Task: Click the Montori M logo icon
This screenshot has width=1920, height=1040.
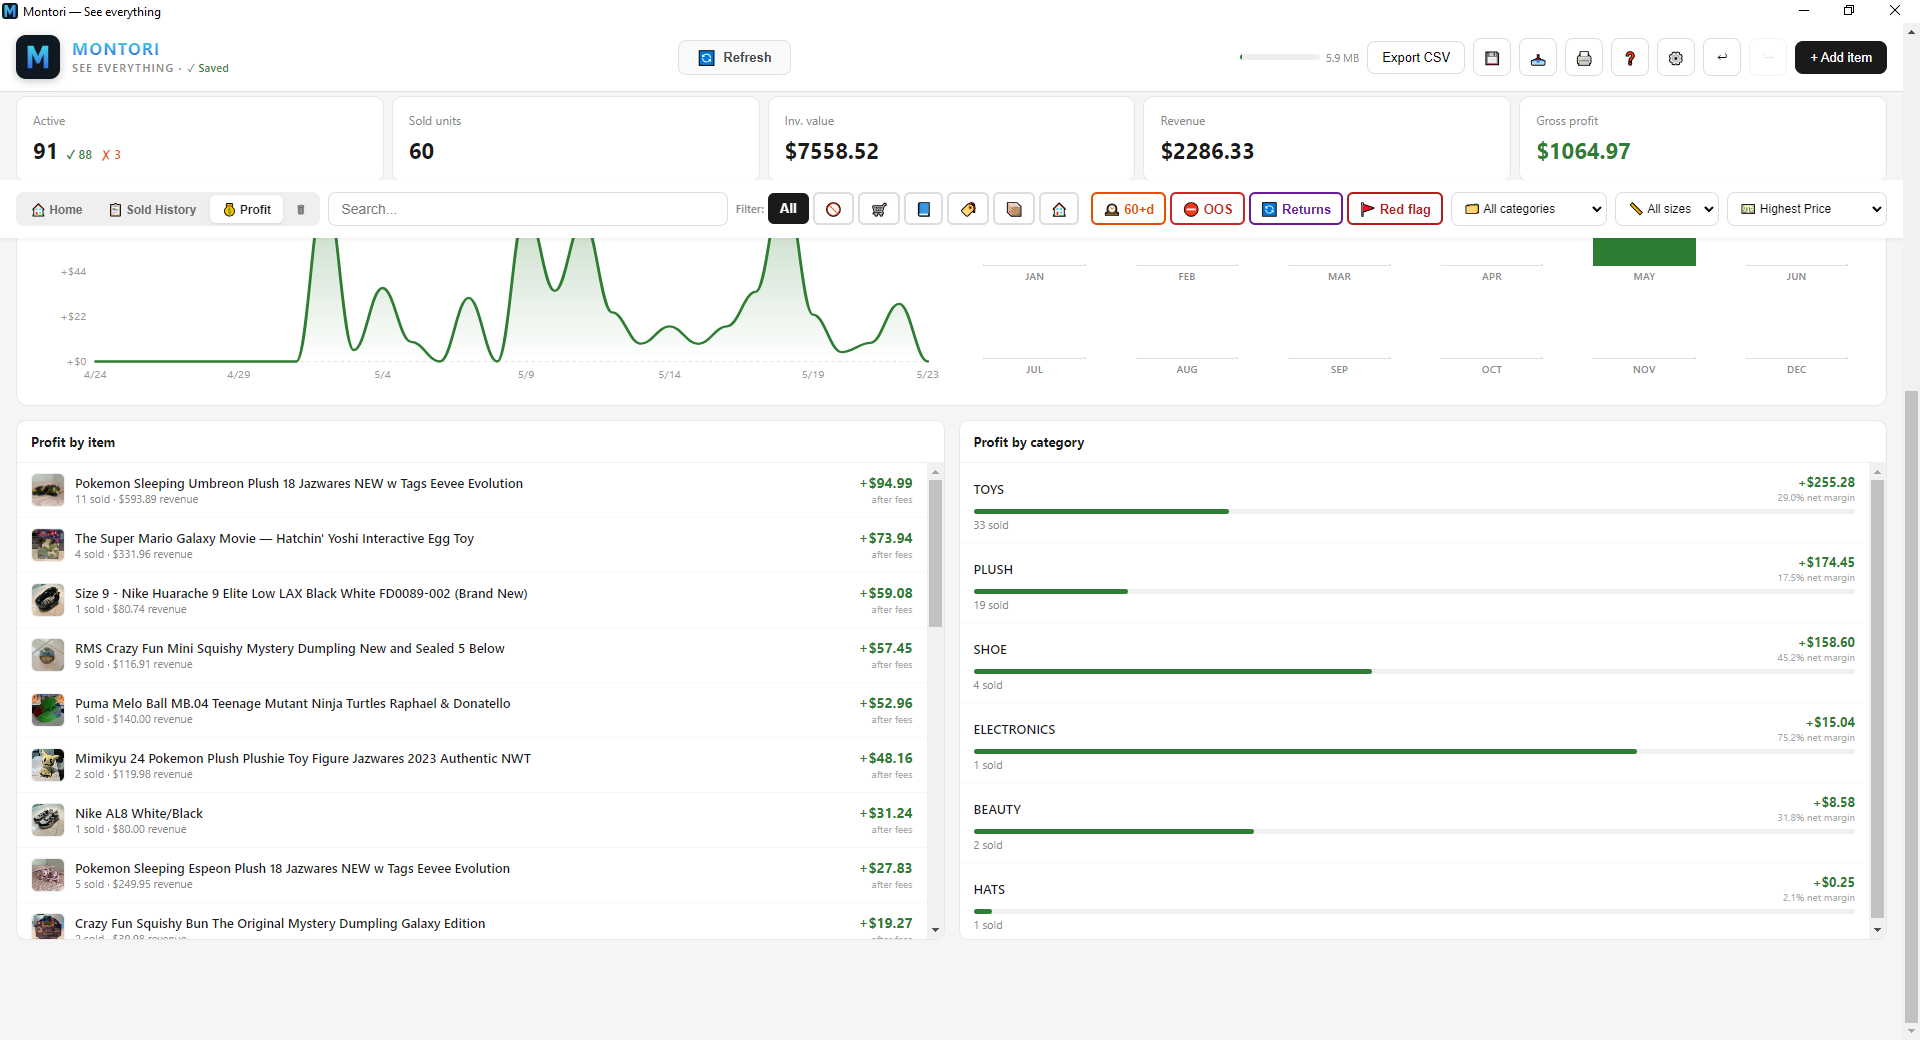Action: point(38,57)
